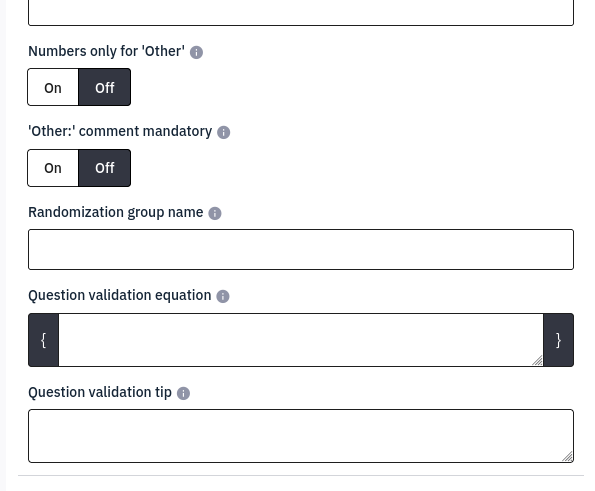The width and height of the screenshot is (595, 491).
Task: Click info icon beside 'Other:' comment mandatory
Action: (x=224, y=132)
